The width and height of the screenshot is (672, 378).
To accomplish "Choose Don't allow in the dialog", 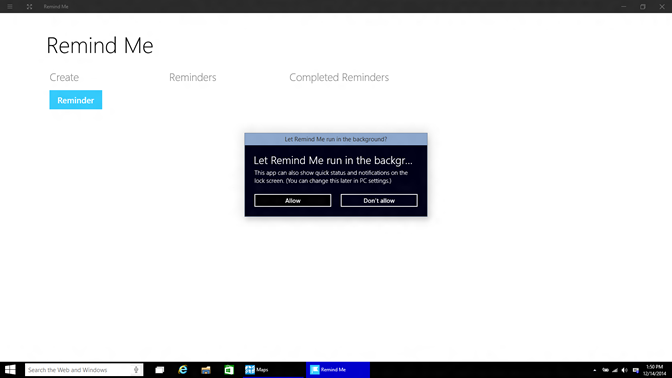I will click(x=379, y=200).
